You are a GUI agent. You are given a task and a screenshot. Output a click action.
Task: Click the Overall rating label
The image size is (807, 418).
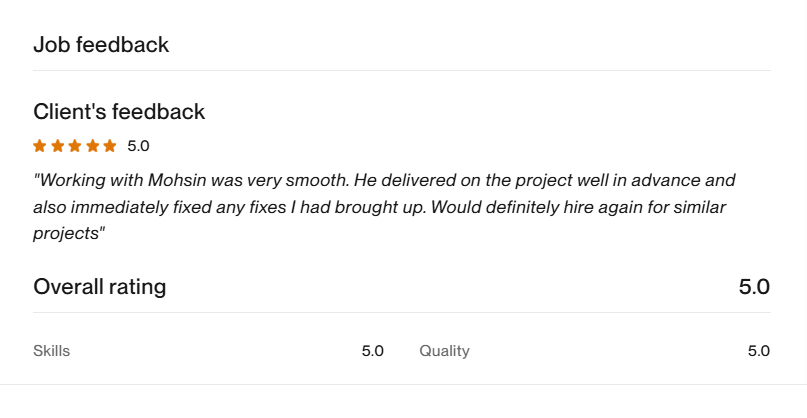[100, 287]
